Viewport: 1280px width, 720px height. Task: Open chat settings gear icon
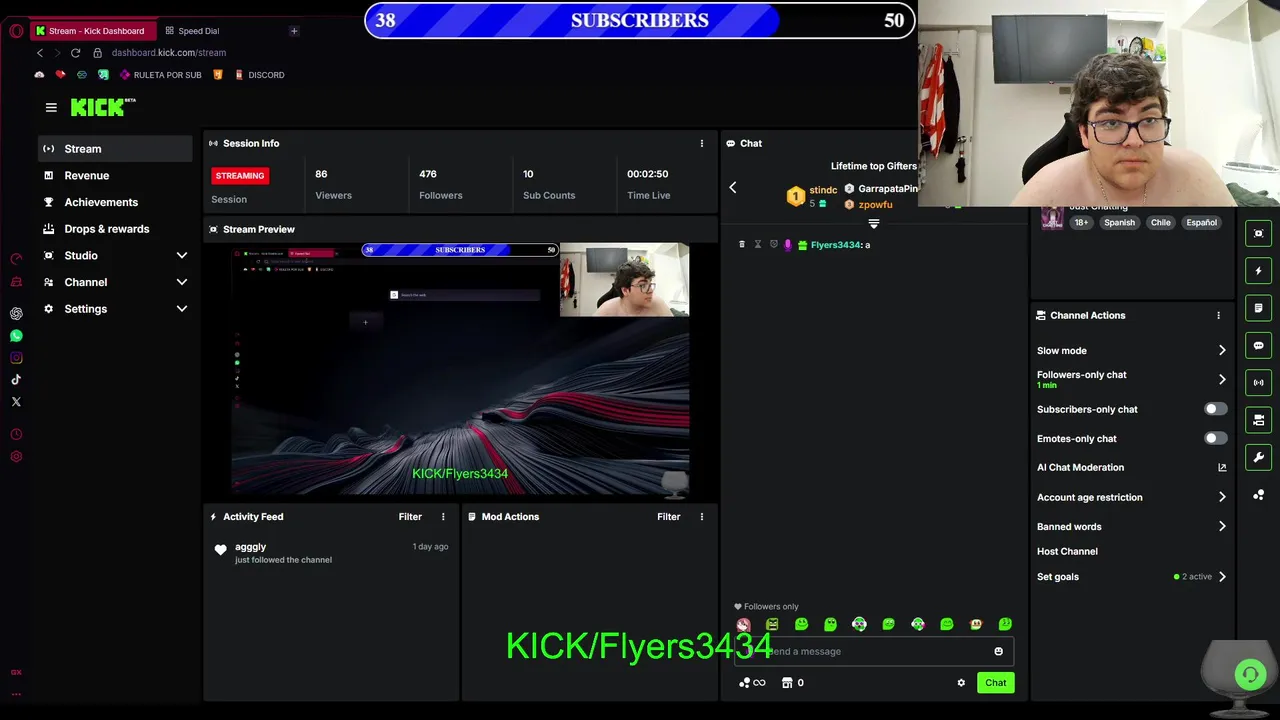click(x=961, y=683)
